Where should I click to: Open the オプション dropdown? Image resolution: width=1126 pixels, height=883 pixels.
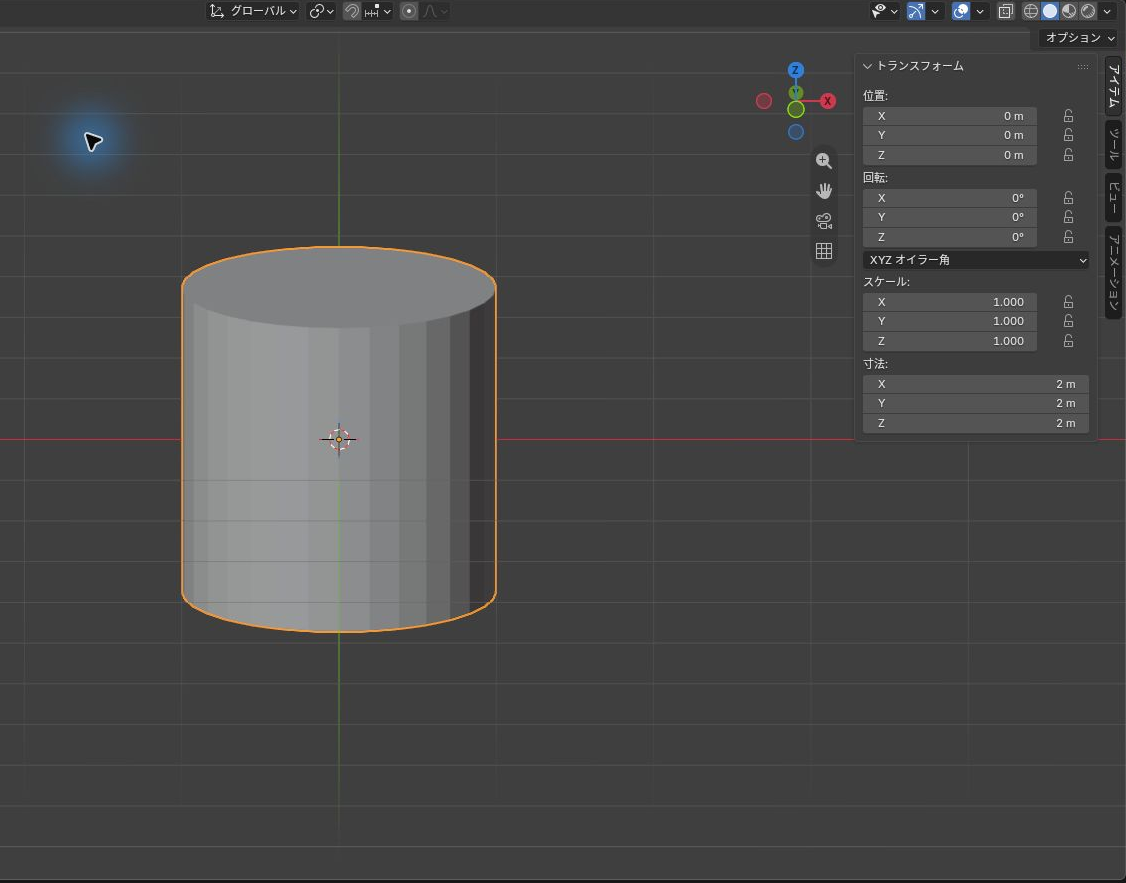click(x=1079, y=37)
